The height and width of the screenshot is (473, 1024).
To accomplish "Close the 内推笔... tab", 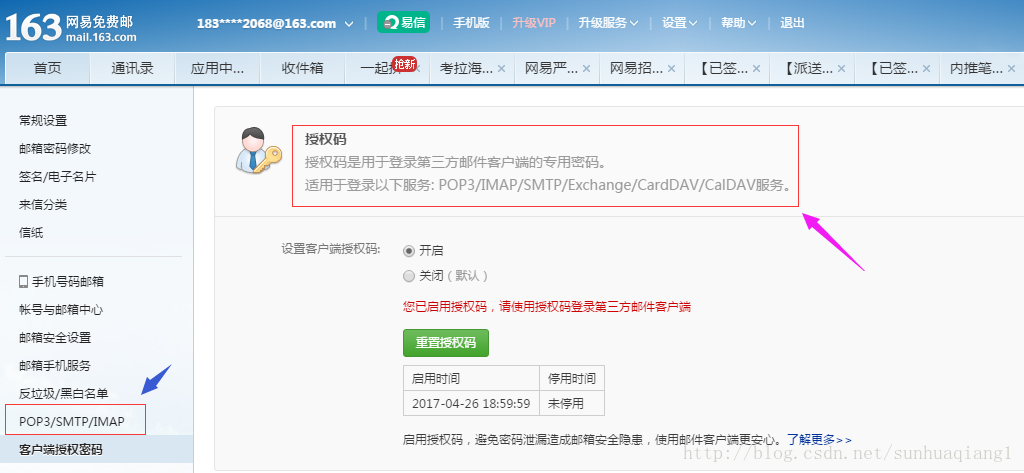I will click(x=1012, y=68).
